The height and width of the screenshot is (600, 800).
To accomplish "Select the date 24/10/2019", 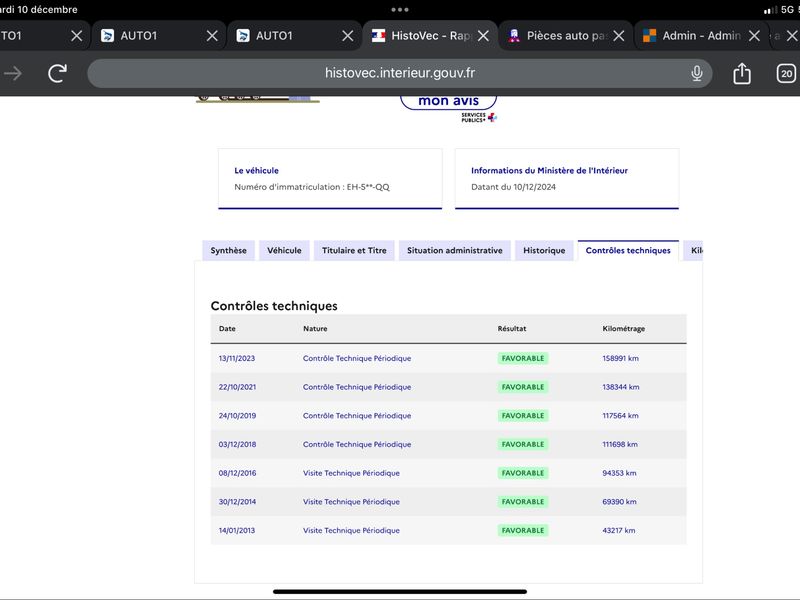I will 237,415.
